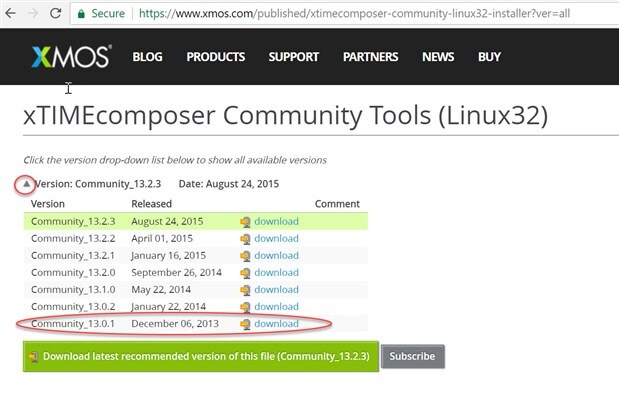This screenshot has width=619, height=406.
Task: Collapse the version drop-down triangle
Action: (x=26, y=184)
